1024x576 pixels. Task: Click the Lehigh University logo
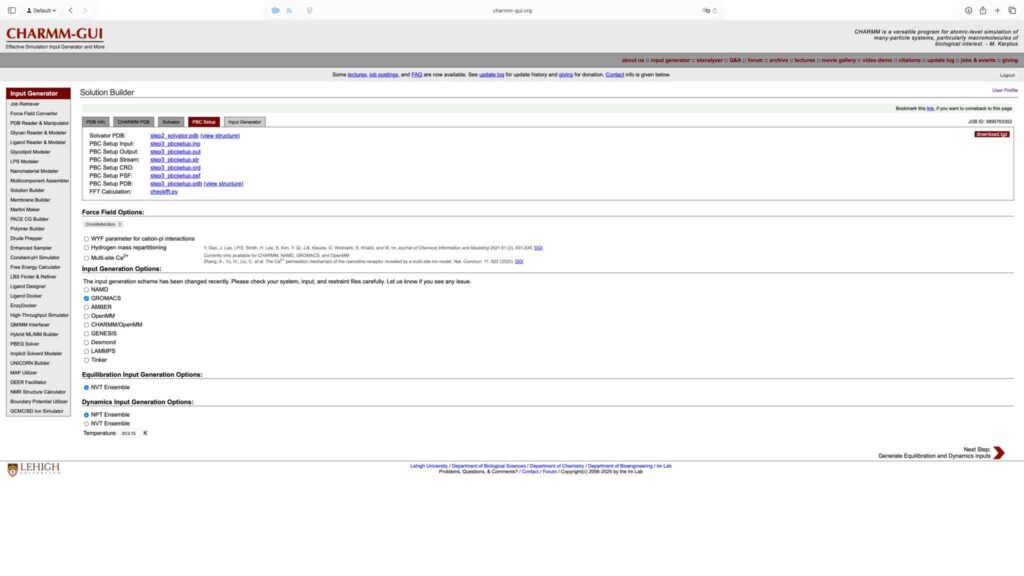coord(34,469)
